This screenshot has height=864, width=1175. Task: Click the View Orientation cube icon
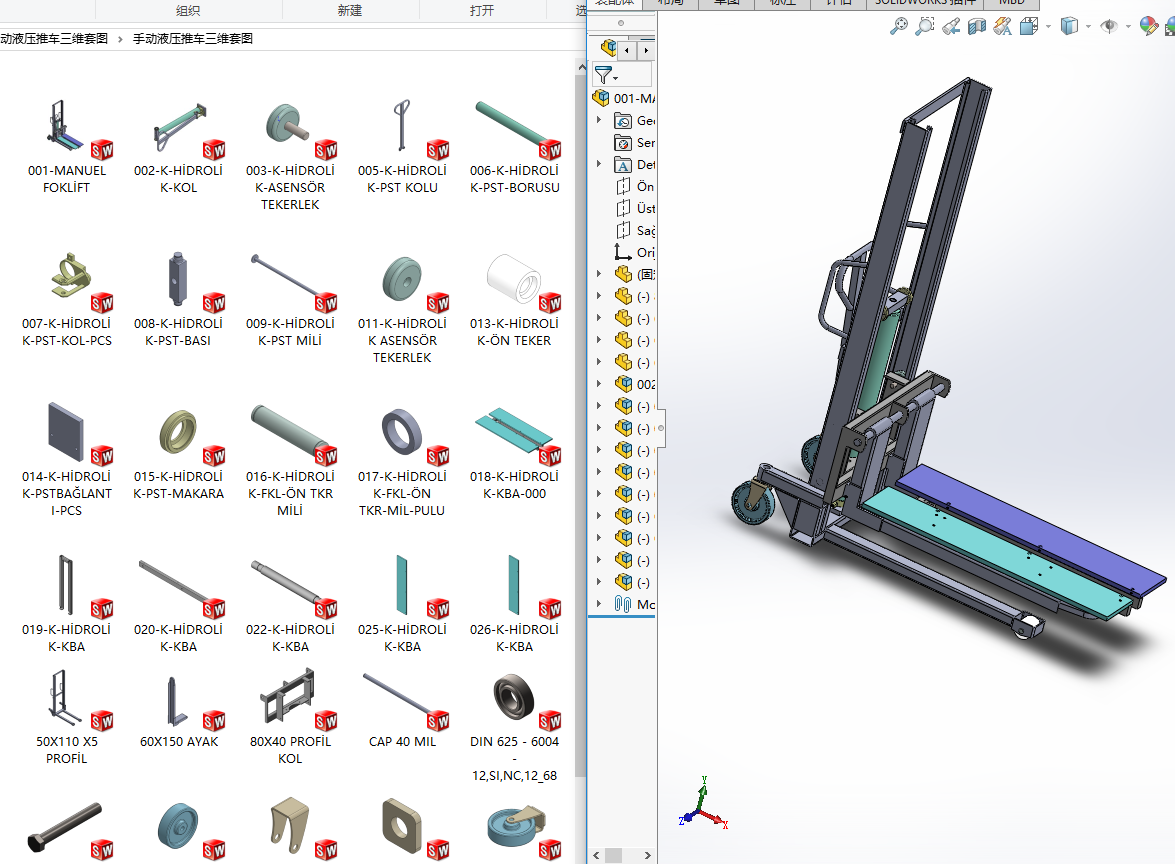pos(1029,27)
